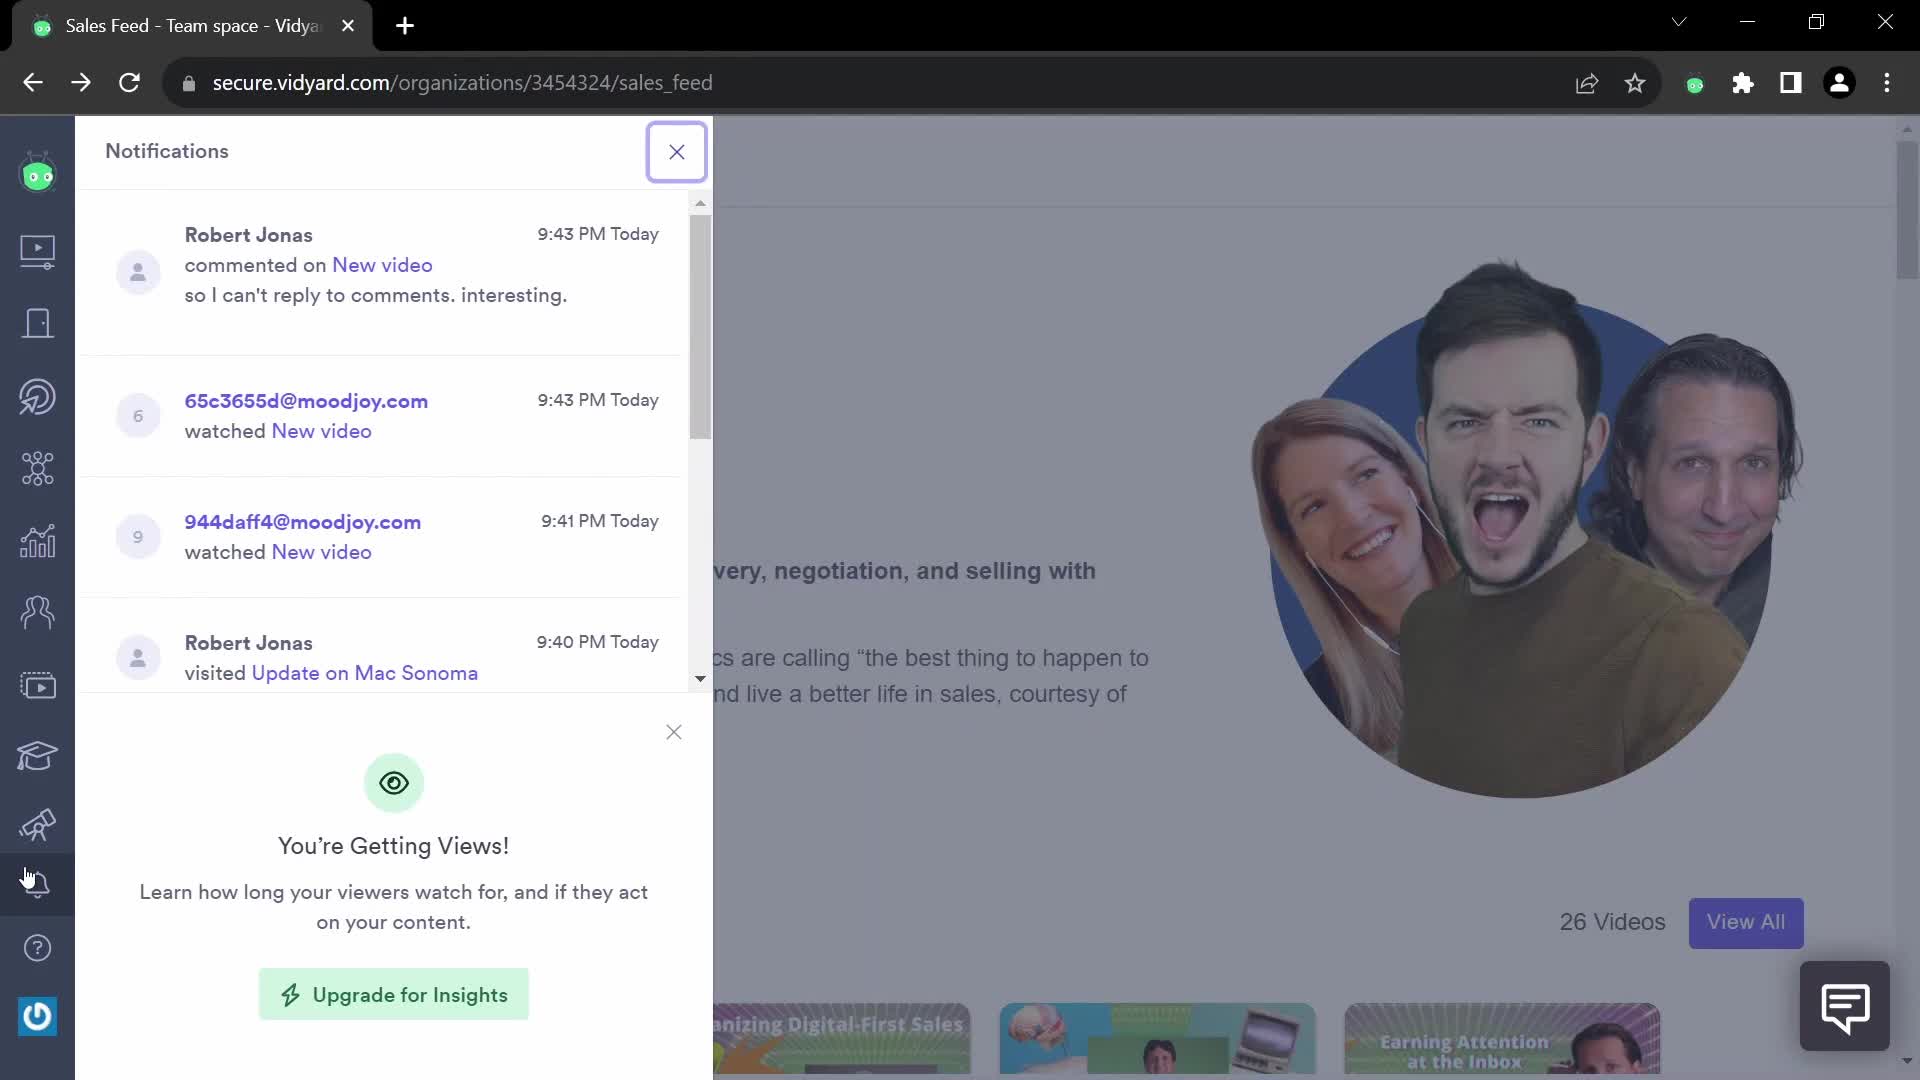This screenshot has width=1920, height=1080.
Task: Open Update on Mac Sonoma link
Action: point(365,673)
